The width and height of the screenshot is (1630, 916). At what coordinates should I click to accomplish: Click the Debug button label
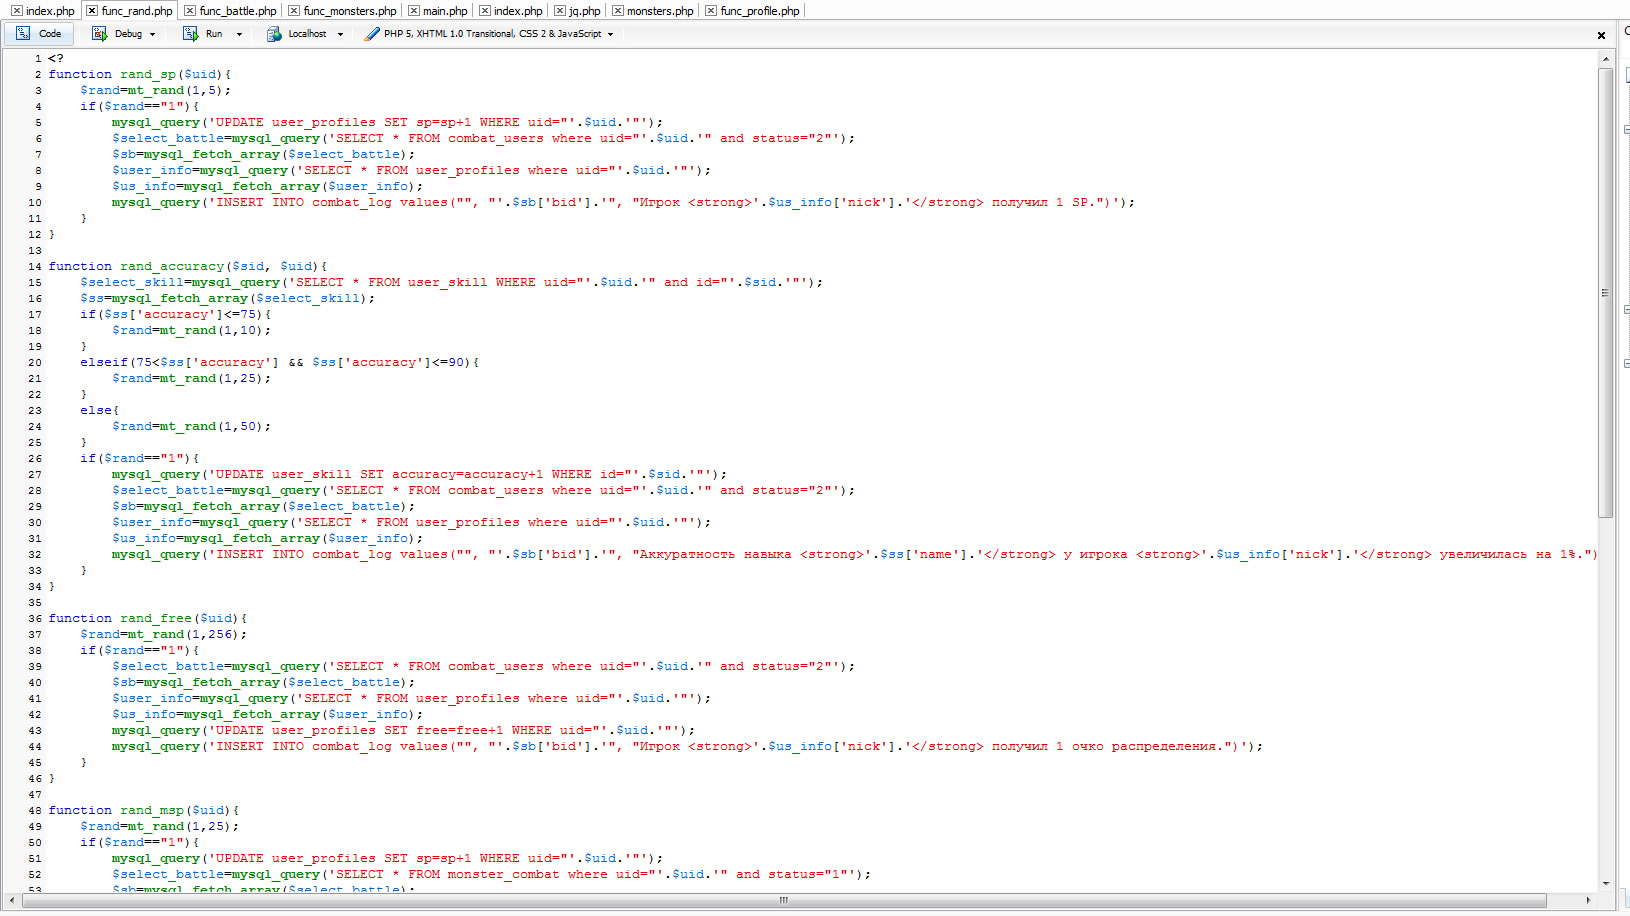click(x=128, y=34)
